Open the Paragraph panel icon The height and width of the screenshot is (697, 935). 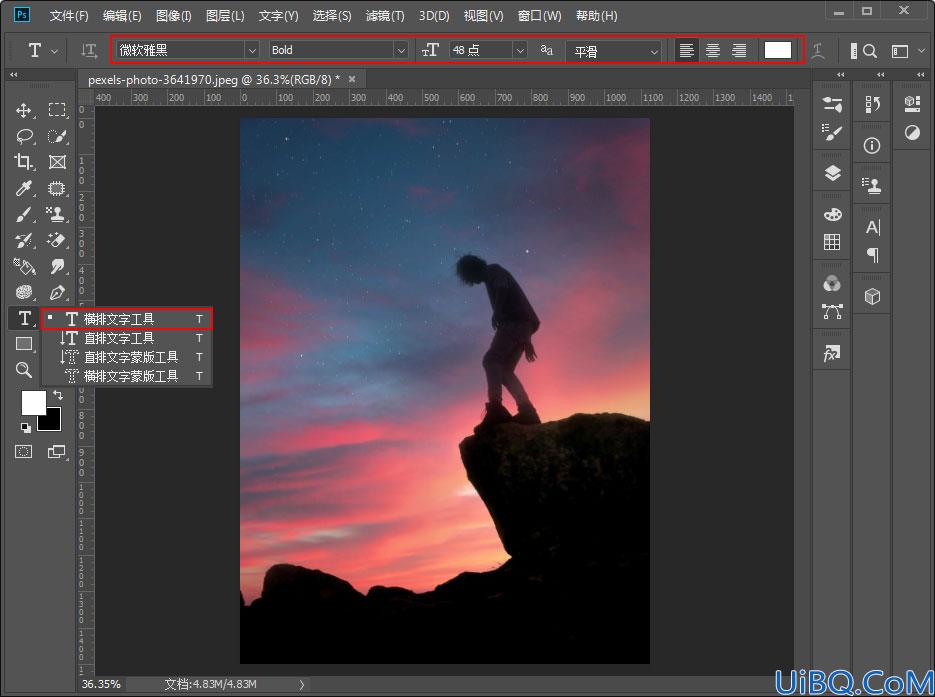[872, 256]
